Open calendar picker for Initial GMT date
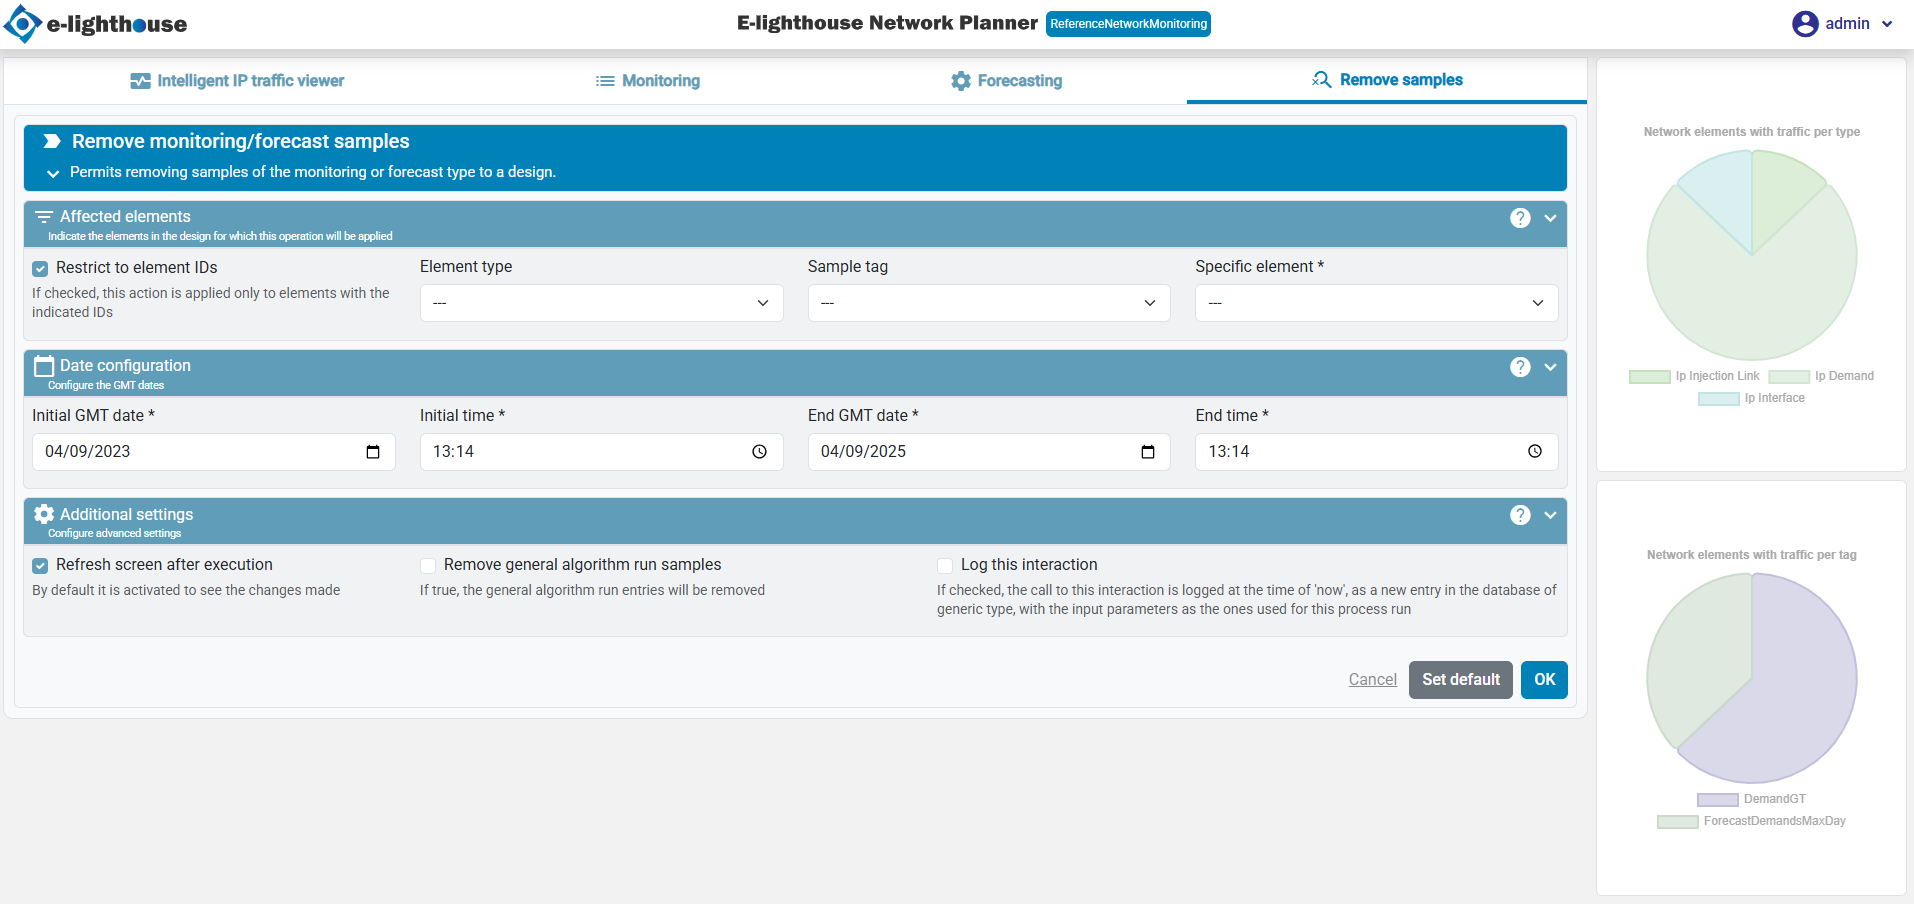Viewport: 1914px width, 904px height. coord(373,452)
